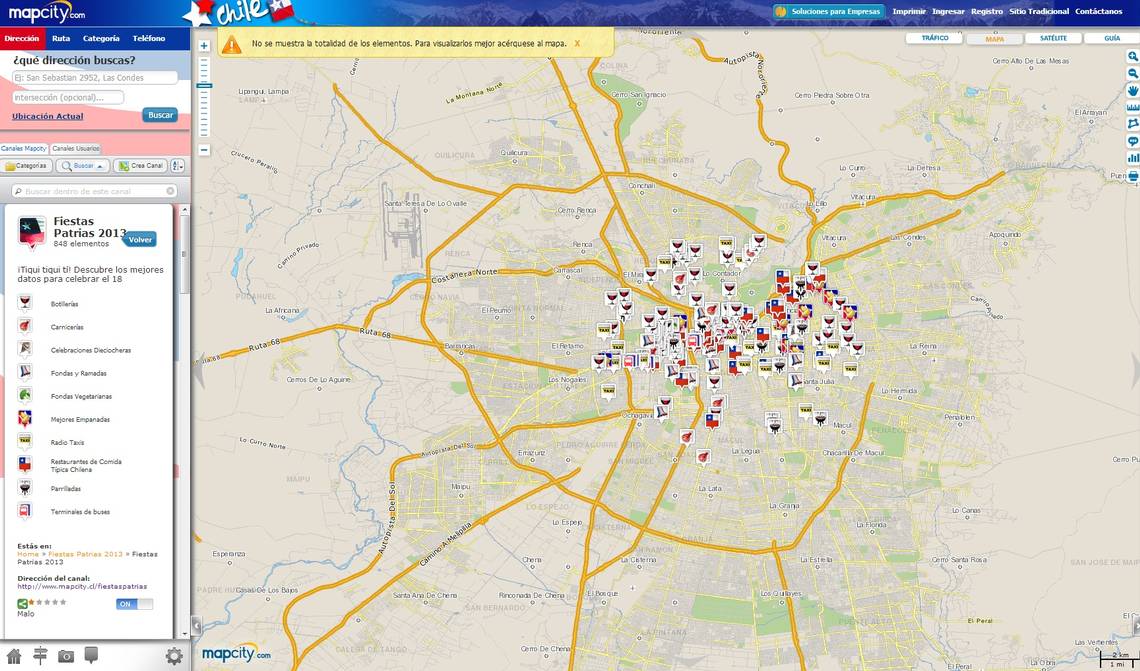Open the Canales Mapcity tab
The width and height of the screenshot is (1140, 671).
click(x=24, y=148)
